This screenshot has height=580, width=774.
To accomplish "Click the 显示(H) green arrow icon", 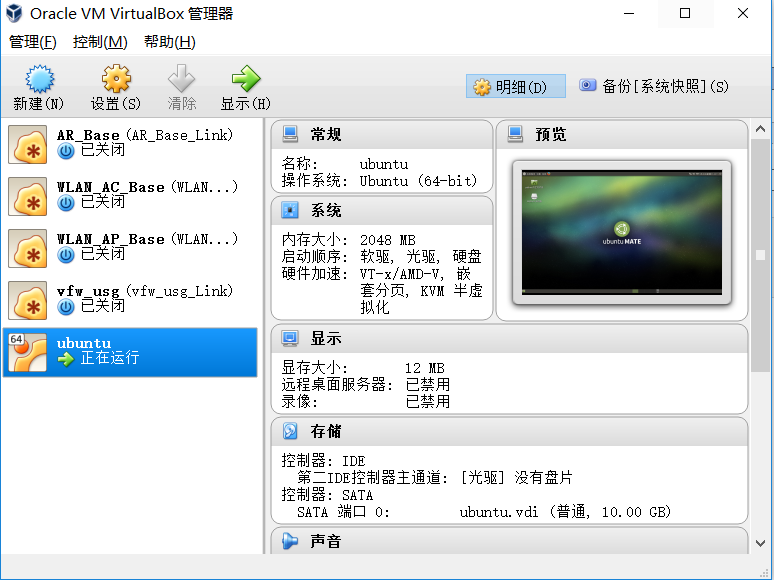I will tap(245, 79).
